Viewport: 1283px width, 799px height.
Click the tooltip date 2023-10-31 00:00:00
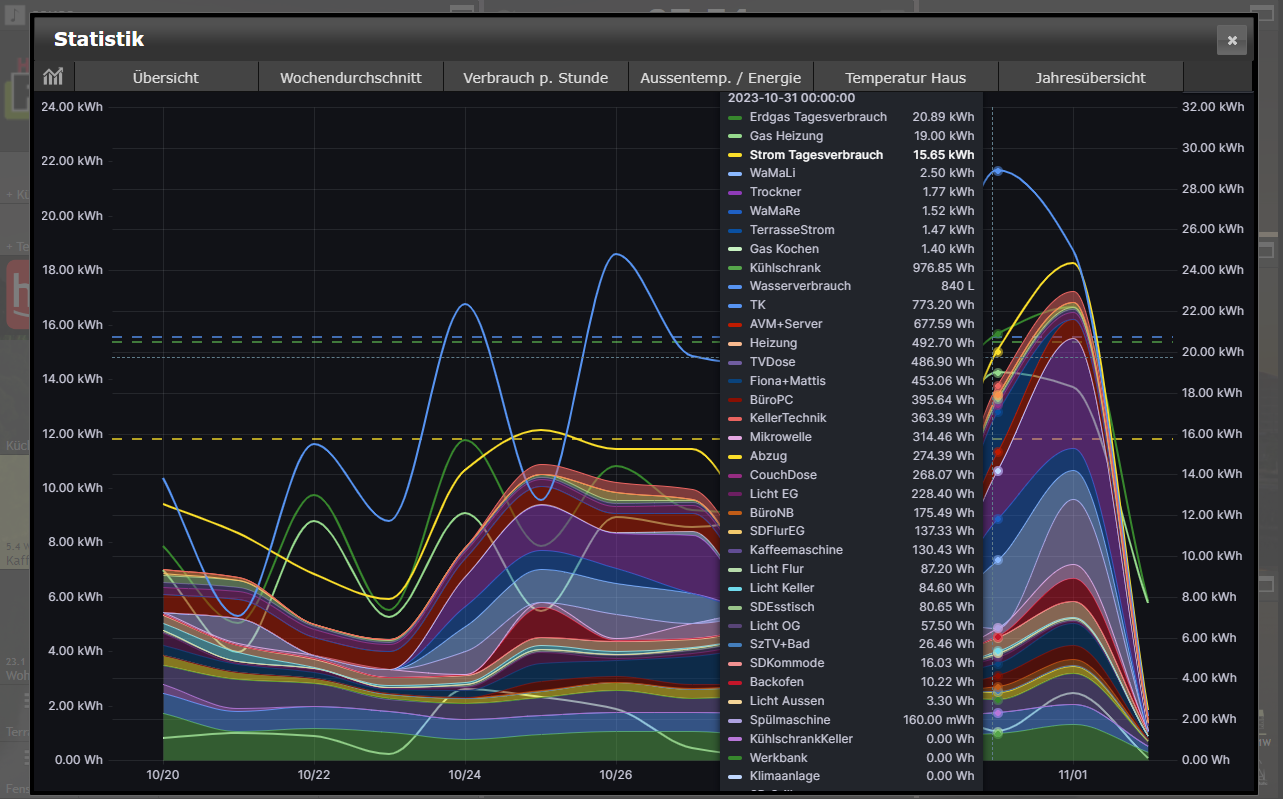click(x=792, y=98)
